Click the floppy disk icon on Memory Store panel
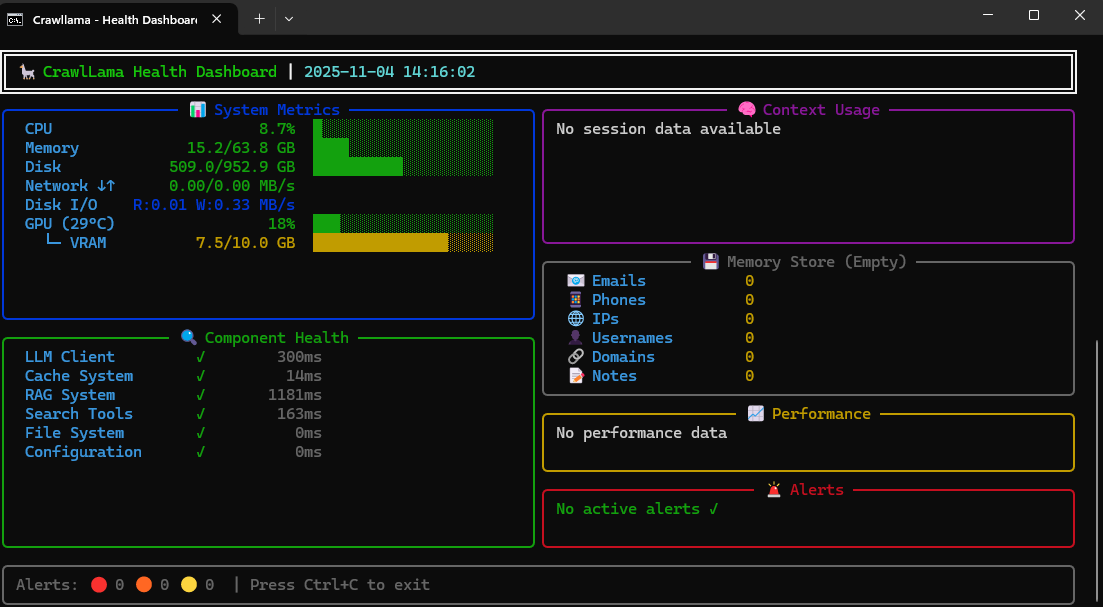This screenshot has height=607, width=1103. [710, 261]
